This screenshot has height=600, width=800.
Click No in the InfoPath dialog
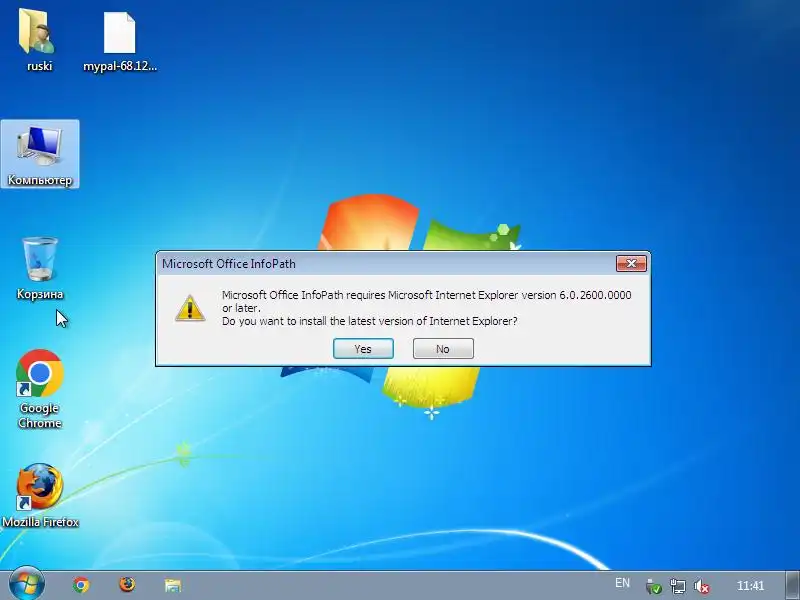[443, 349]
